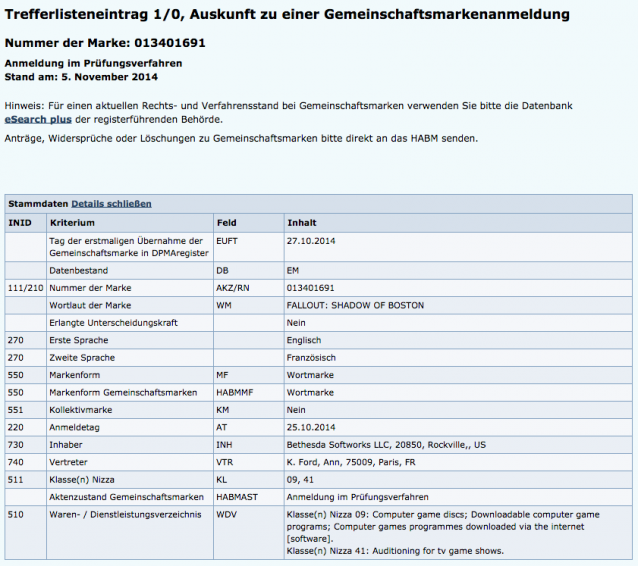Screen dimensions: 638x566
Task: Click the HABM notice sentence
Action: pos(241,139)
